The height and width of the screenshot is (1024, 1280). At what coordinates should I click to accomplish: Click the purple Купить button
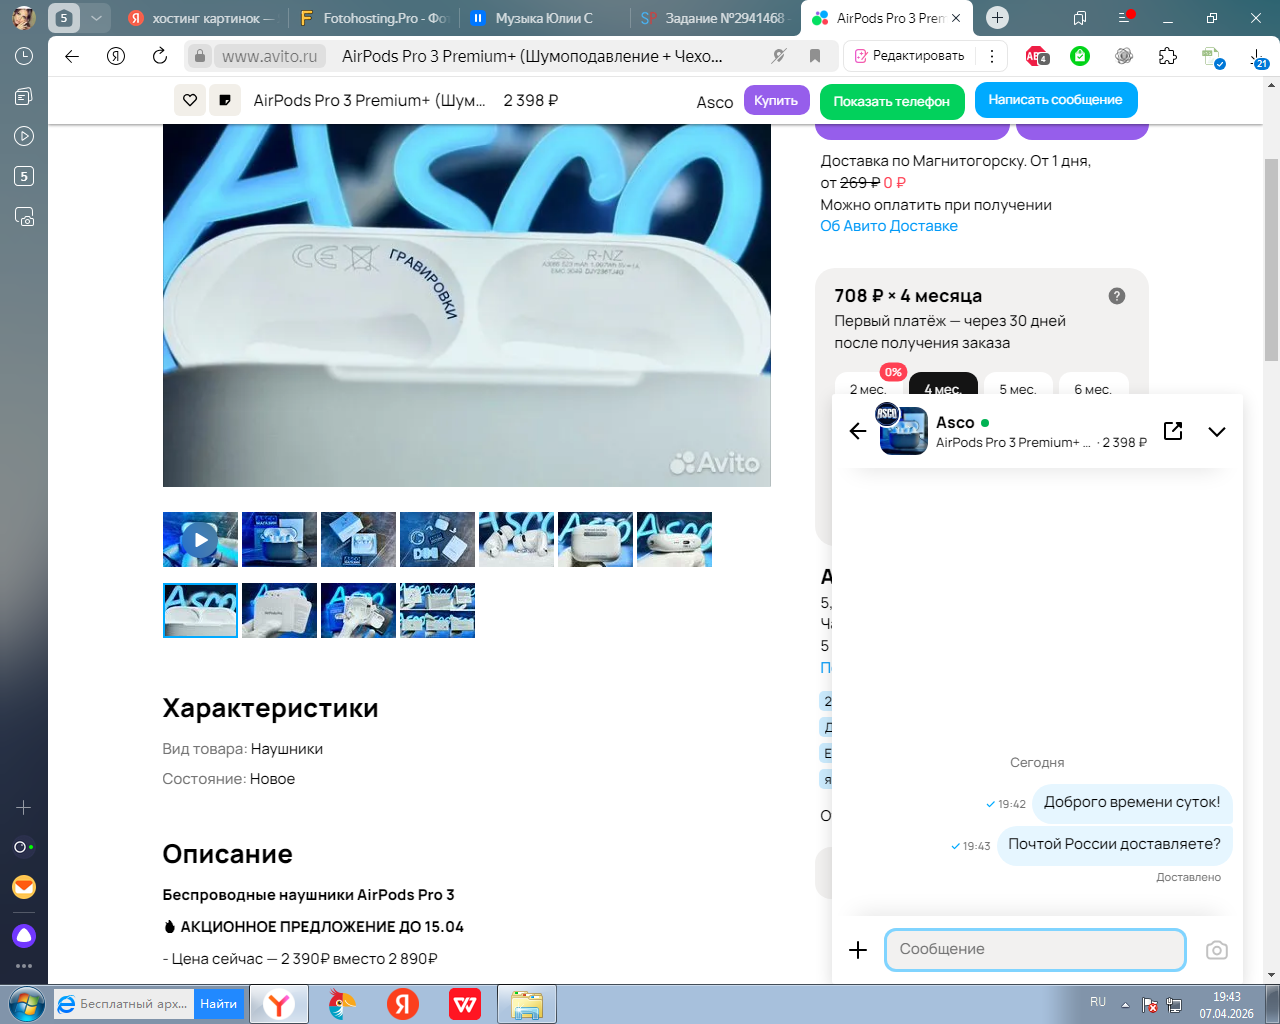point(776,100)
